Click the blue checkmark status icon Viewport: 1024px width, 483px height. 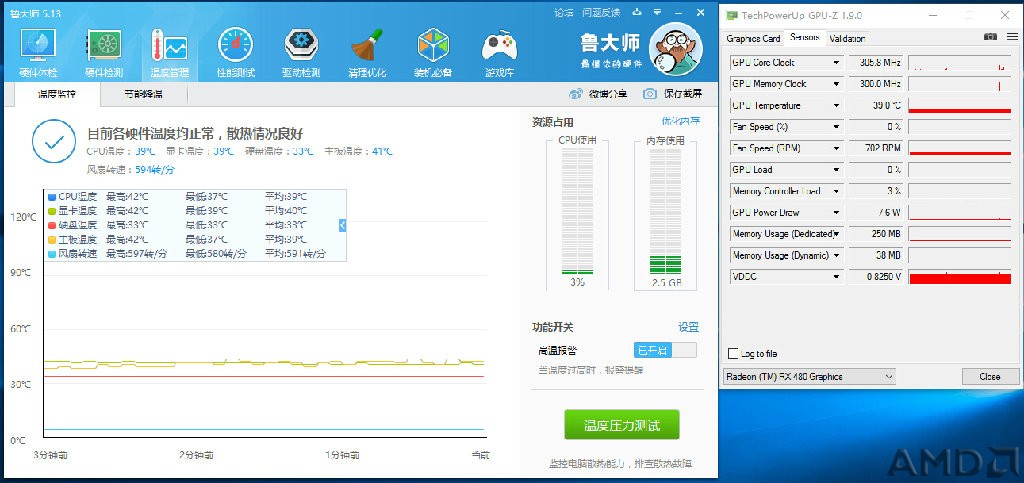click(54, 141)
